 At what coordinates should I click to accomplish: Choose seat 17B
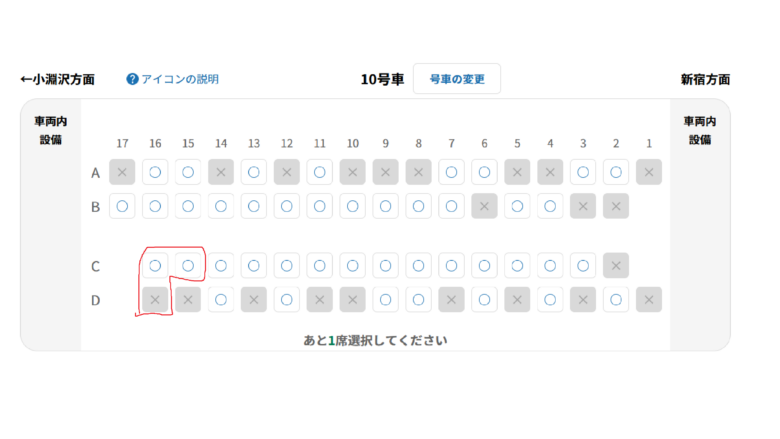(x=122, y=206)
